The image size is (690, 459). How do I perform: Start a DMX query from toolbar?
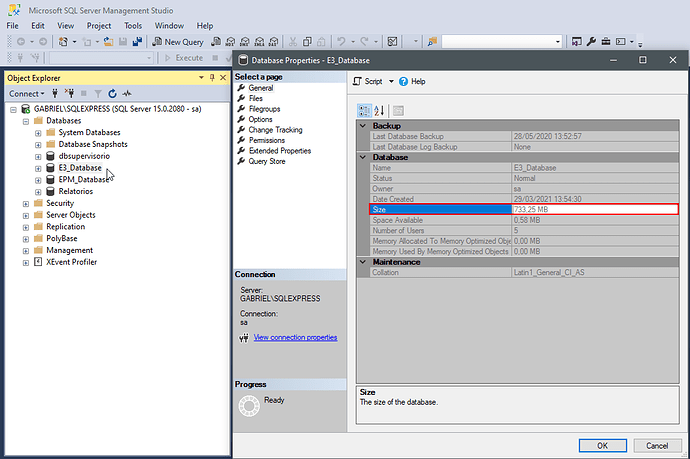click(x=245, y=42)
